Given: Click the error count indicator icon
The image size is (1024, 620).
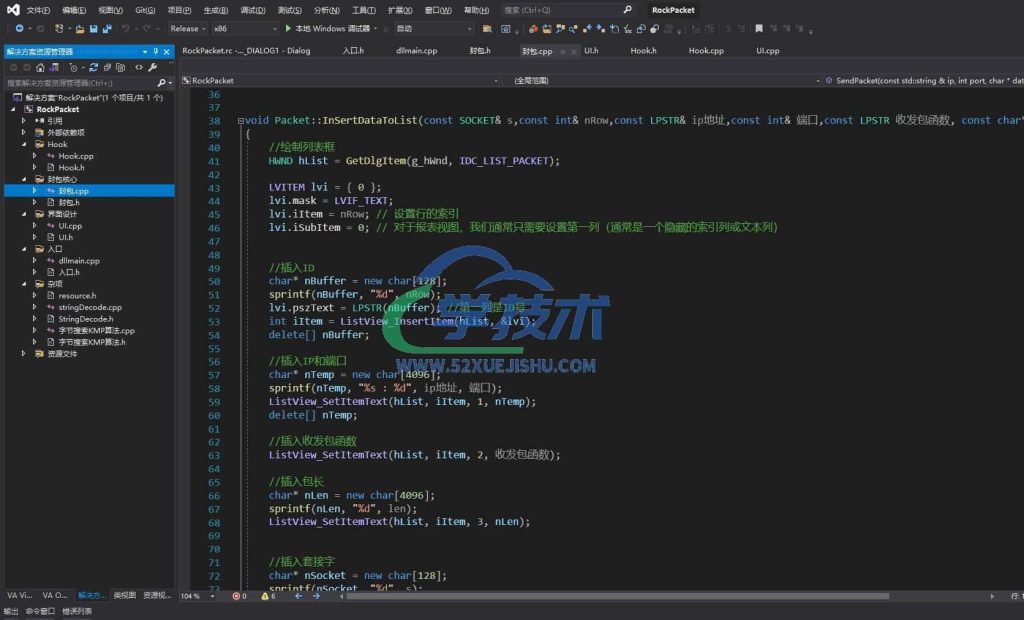Looking at the screenshot, I should 237,596.
